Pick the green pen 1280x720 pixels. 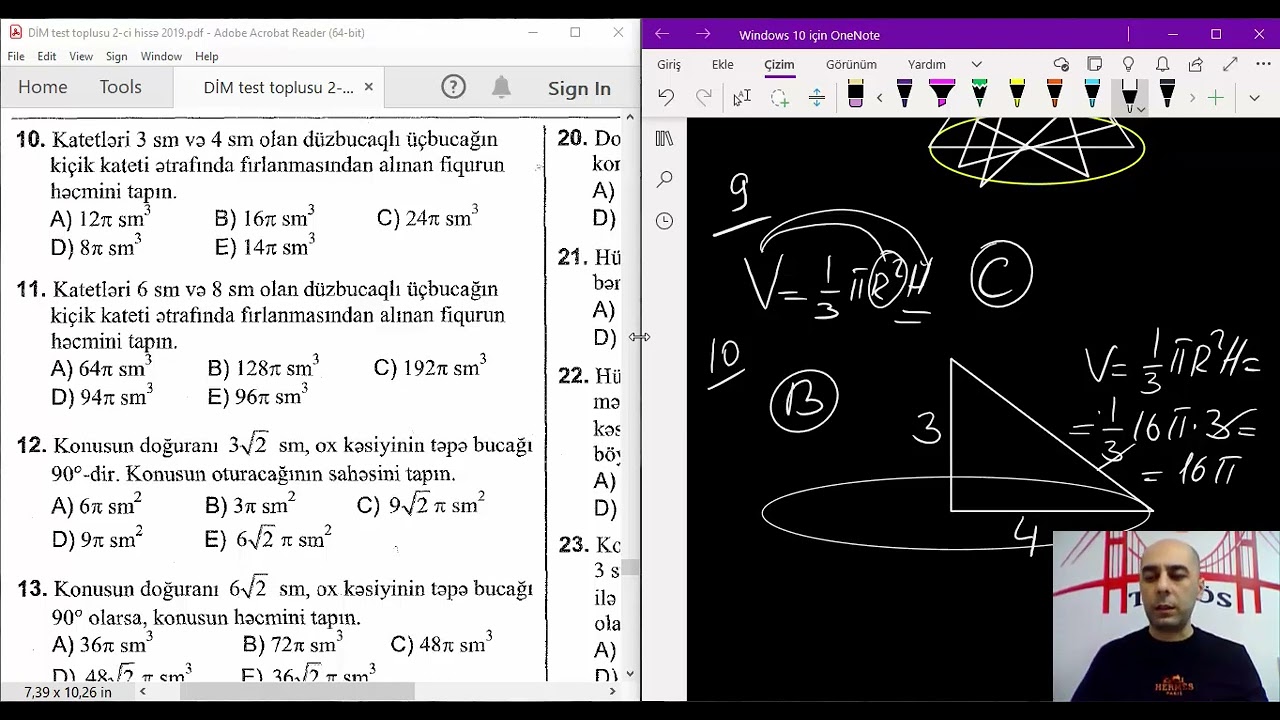click(x=979, y=95)
